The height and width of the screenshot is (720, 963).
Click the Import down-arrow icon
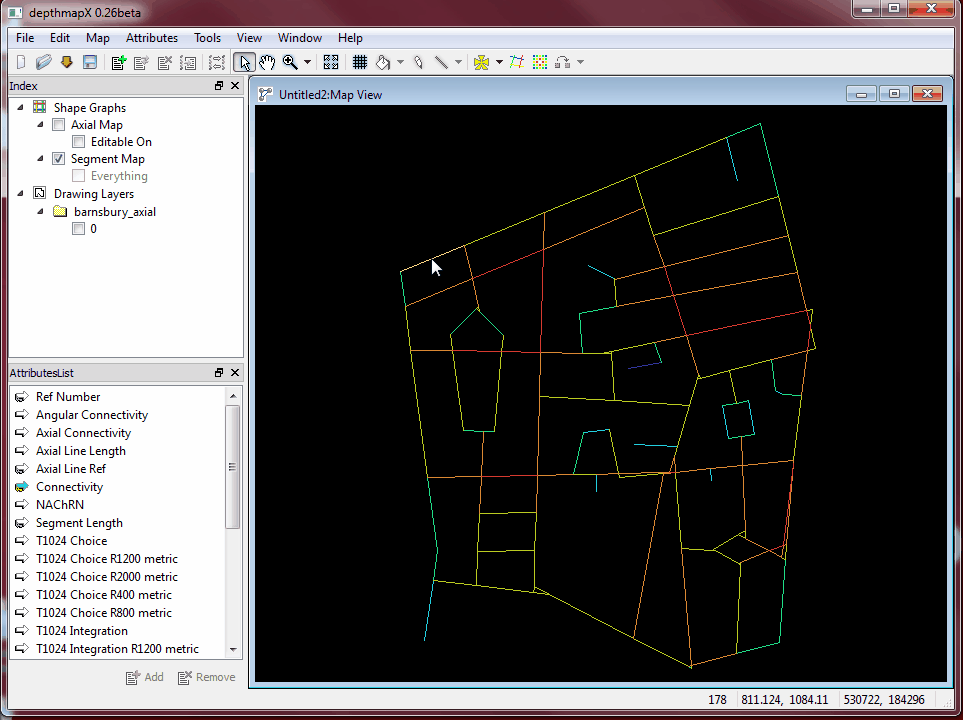pos(66,62)
